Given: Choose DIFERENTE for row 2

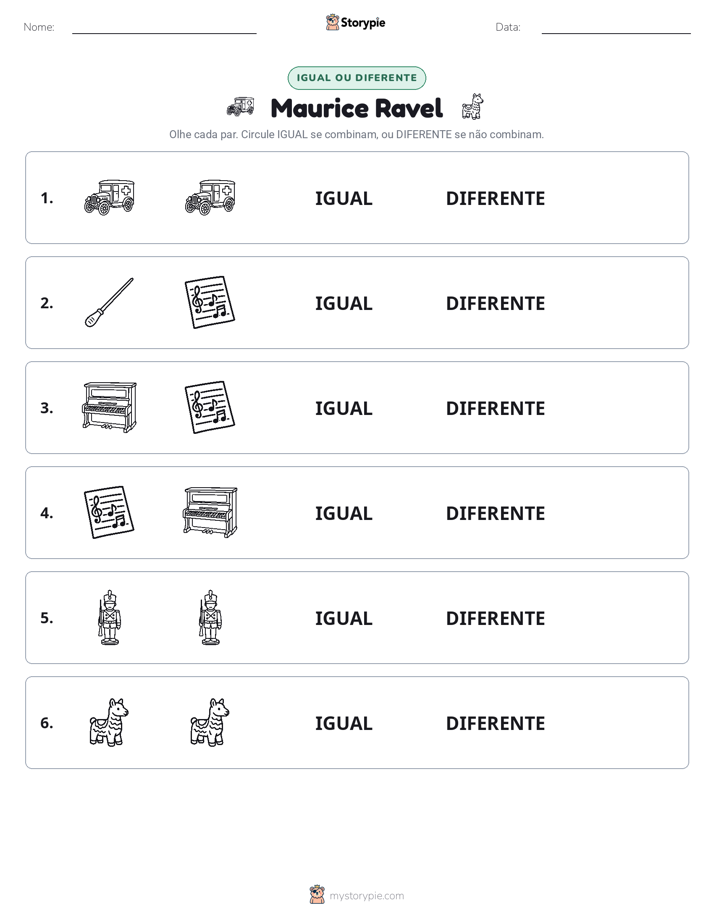Looking at the screenshot, I should click(495, 303).
